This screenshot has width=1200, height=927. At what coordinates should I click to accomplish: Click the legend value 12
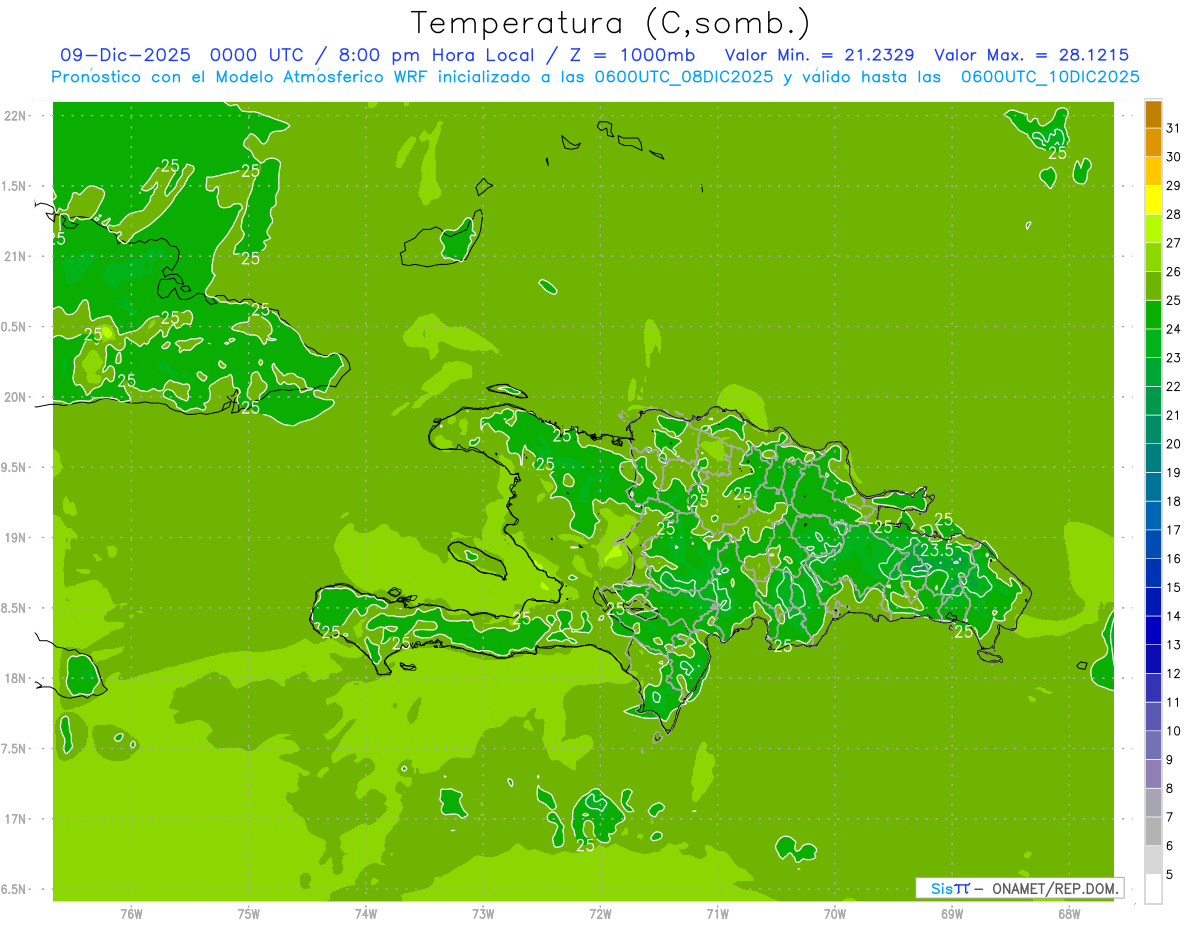1173,673
